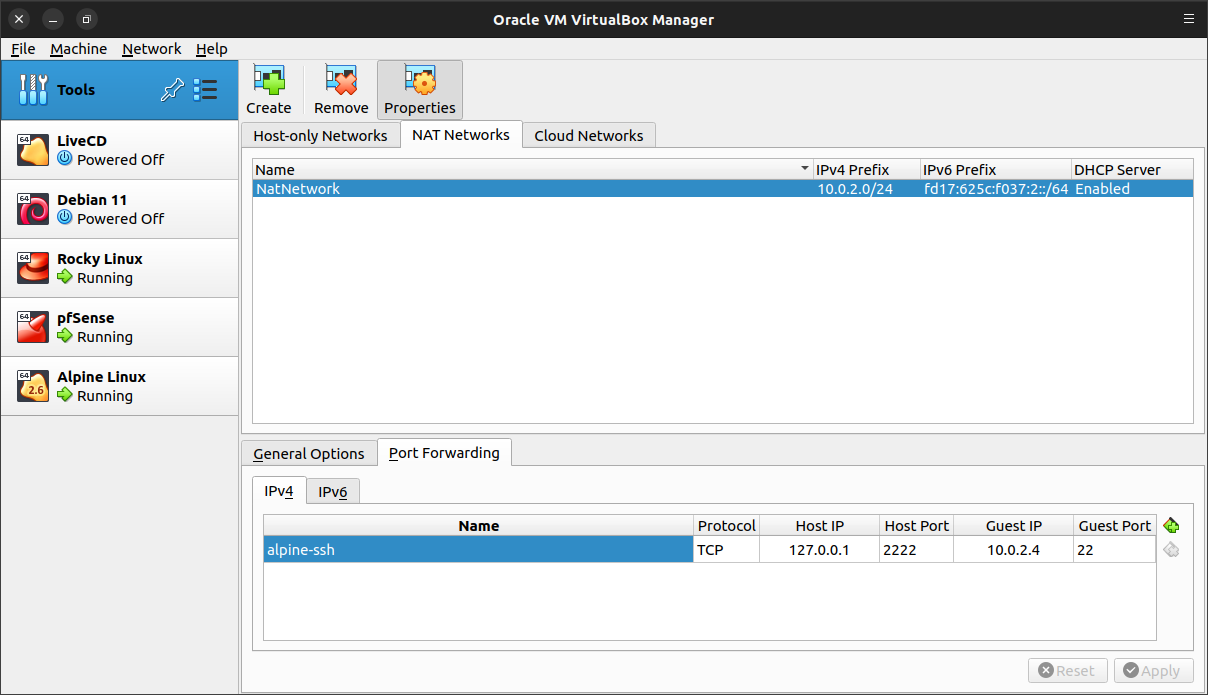Image resolution: width=1208 pixels, height=695 pixels.
Task: Click the TCP protocol cell
Action: (726, 549)
